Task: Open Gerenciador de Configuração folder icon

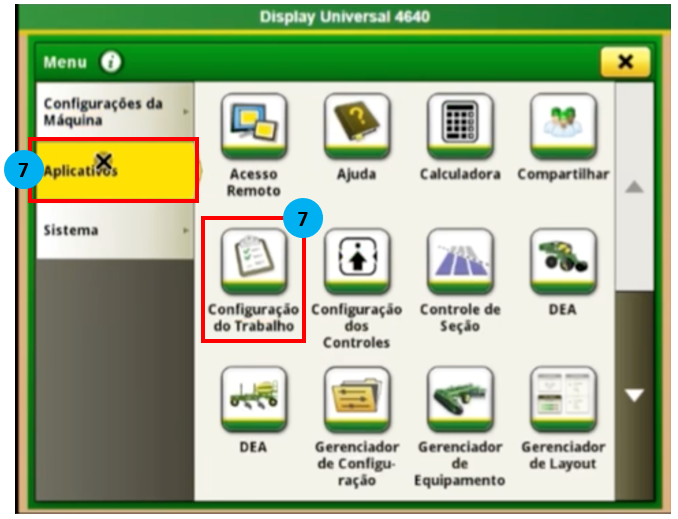Action: (x=356, y=398)
